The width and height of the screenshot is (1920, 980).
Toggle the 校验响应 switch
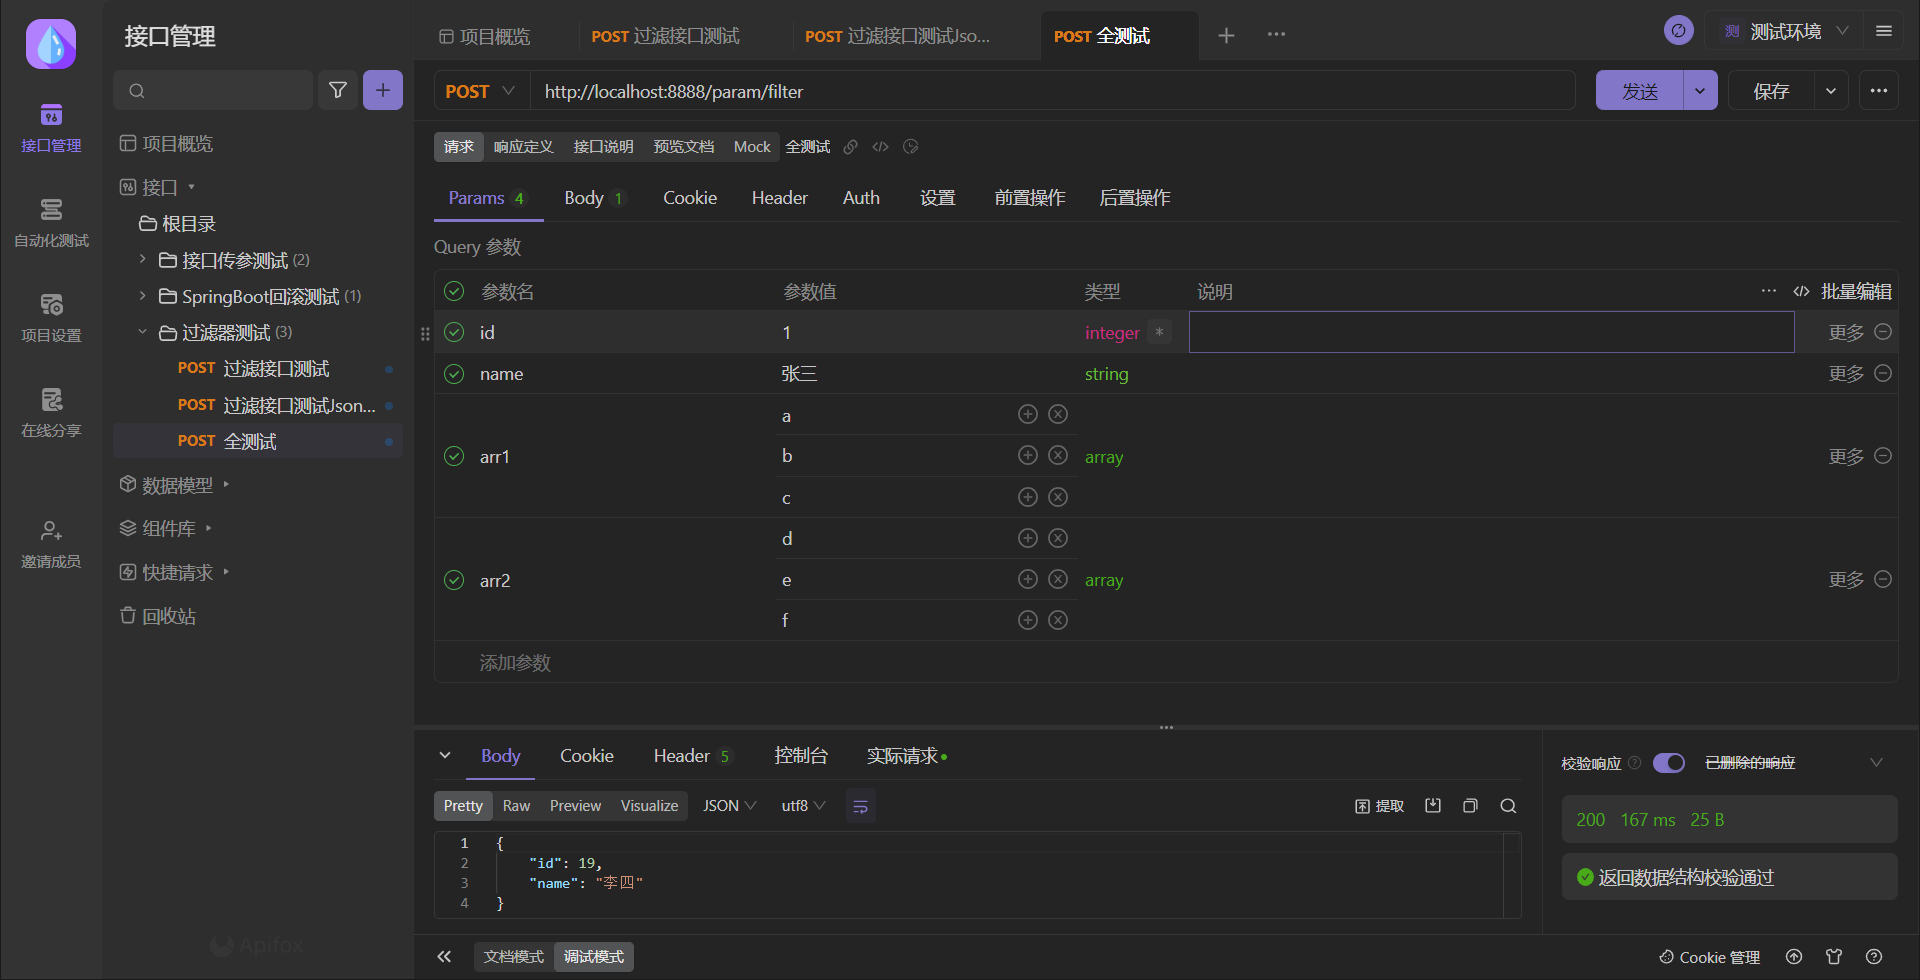tap(1668, 763)
